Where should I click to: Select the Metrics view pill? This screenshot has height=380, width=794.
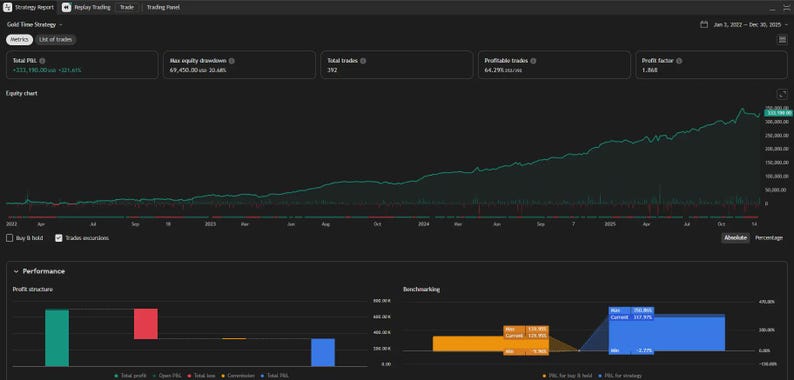[x=20, y=40]
